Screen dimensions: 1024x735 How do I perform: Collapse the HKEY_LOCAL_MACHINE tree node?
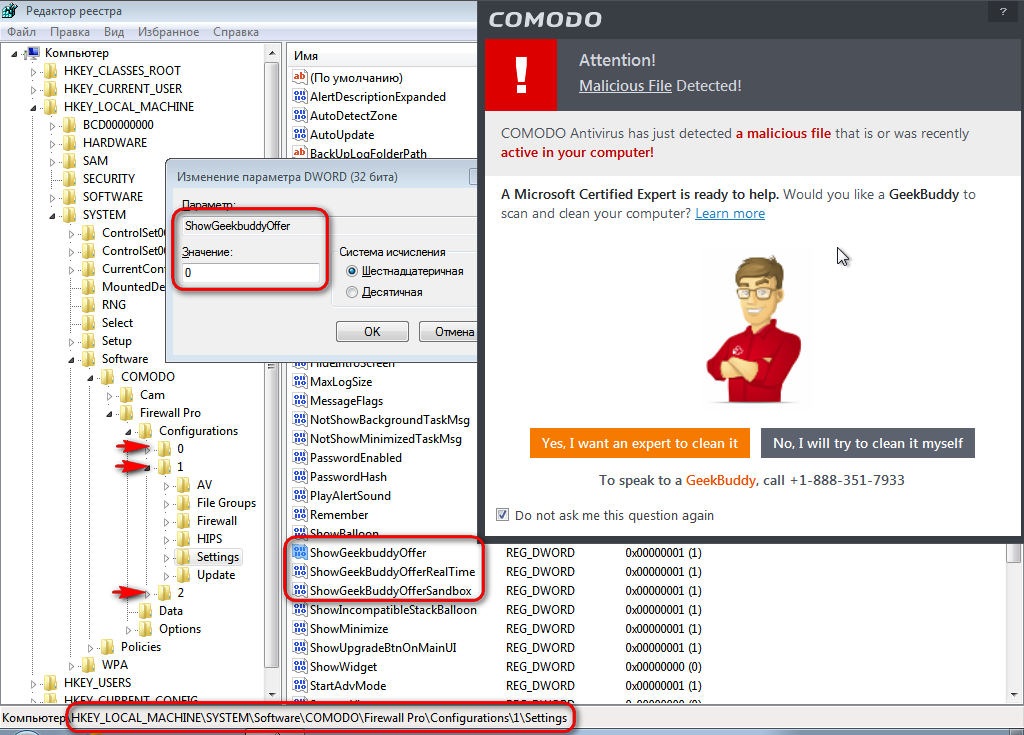pyautogui.click(x=33, y=107)
